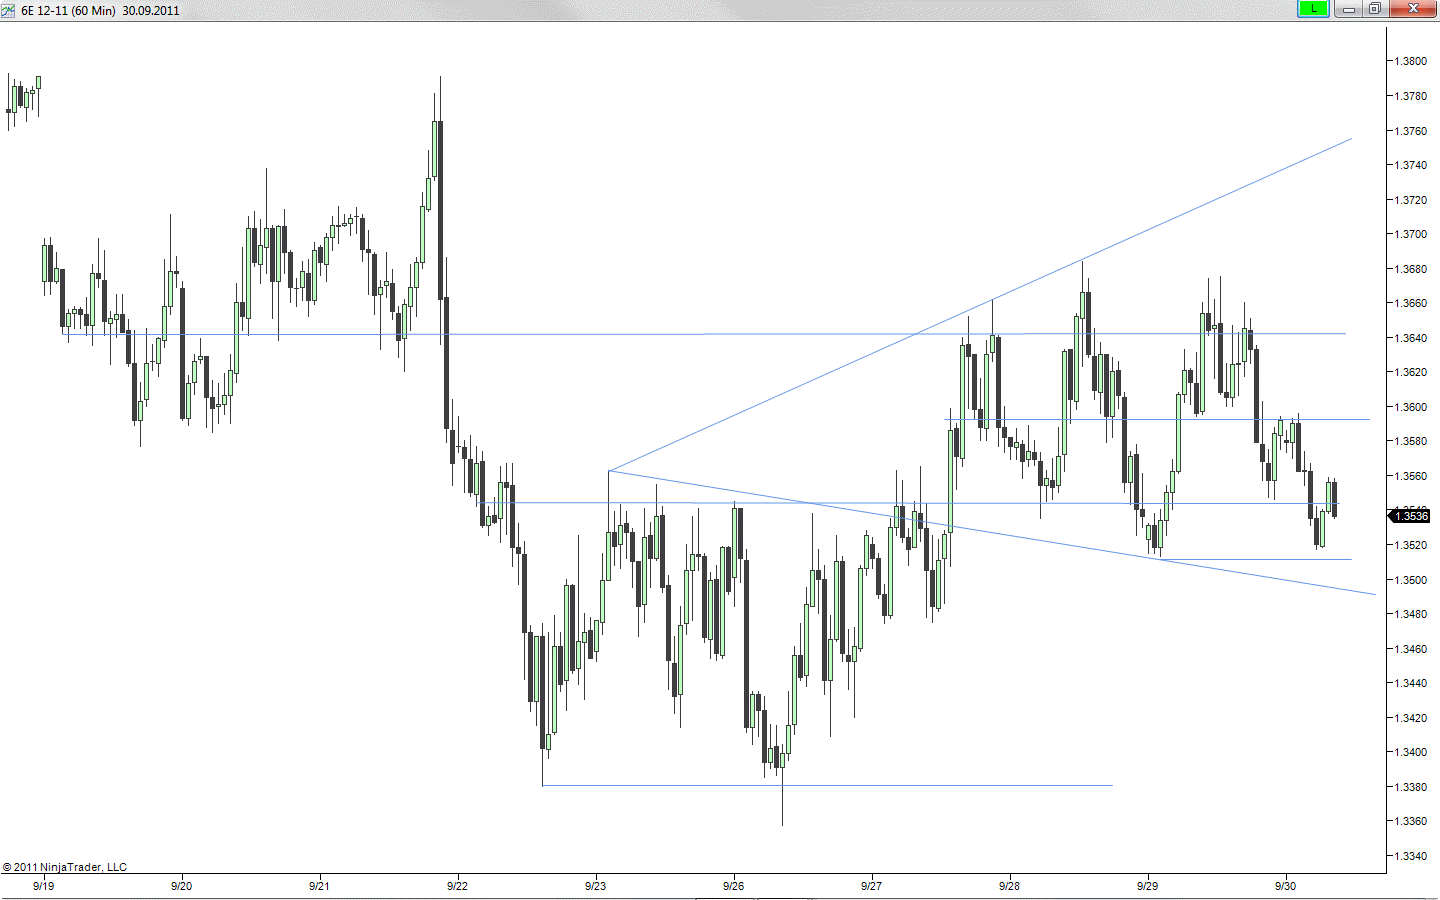
Task: Click the 9/29 date label
Action: (1147, 886)
